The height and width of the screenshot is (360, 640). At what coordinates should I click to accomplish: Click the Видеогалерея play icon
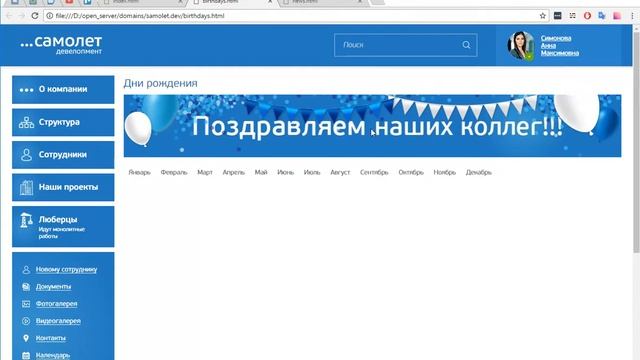[26, 321]
